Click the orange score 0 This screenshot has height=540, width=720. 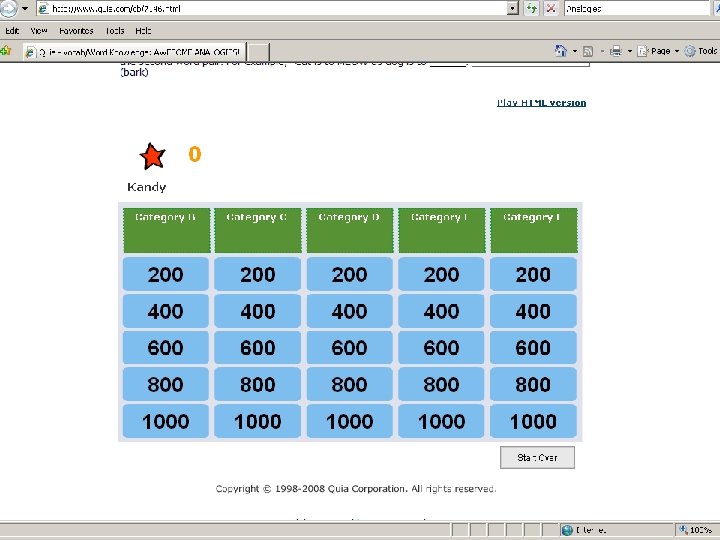195,154
